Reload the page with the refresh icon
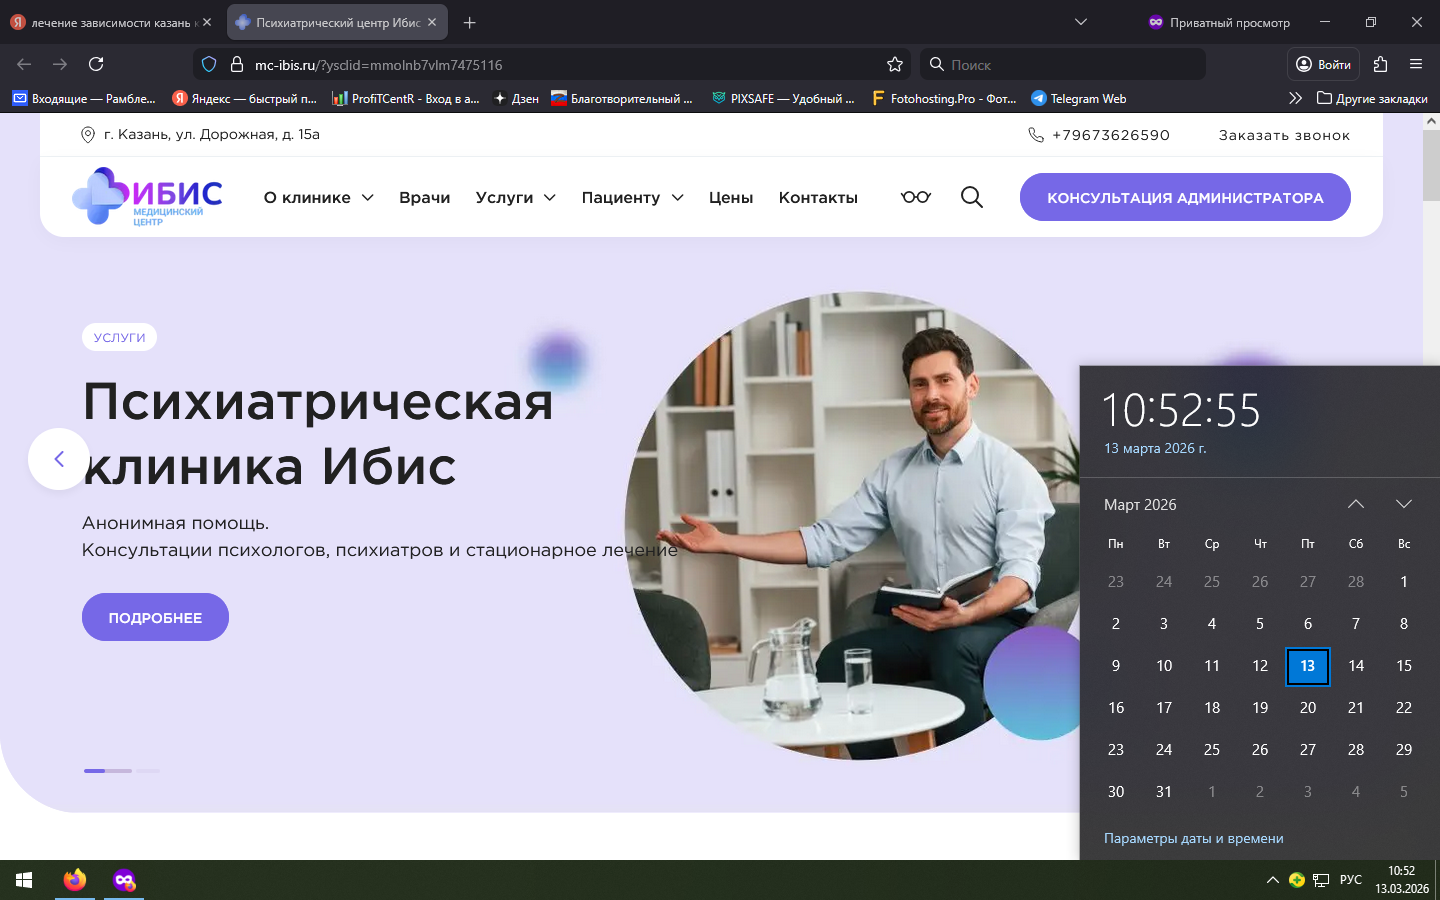 [x=96, y=64]
